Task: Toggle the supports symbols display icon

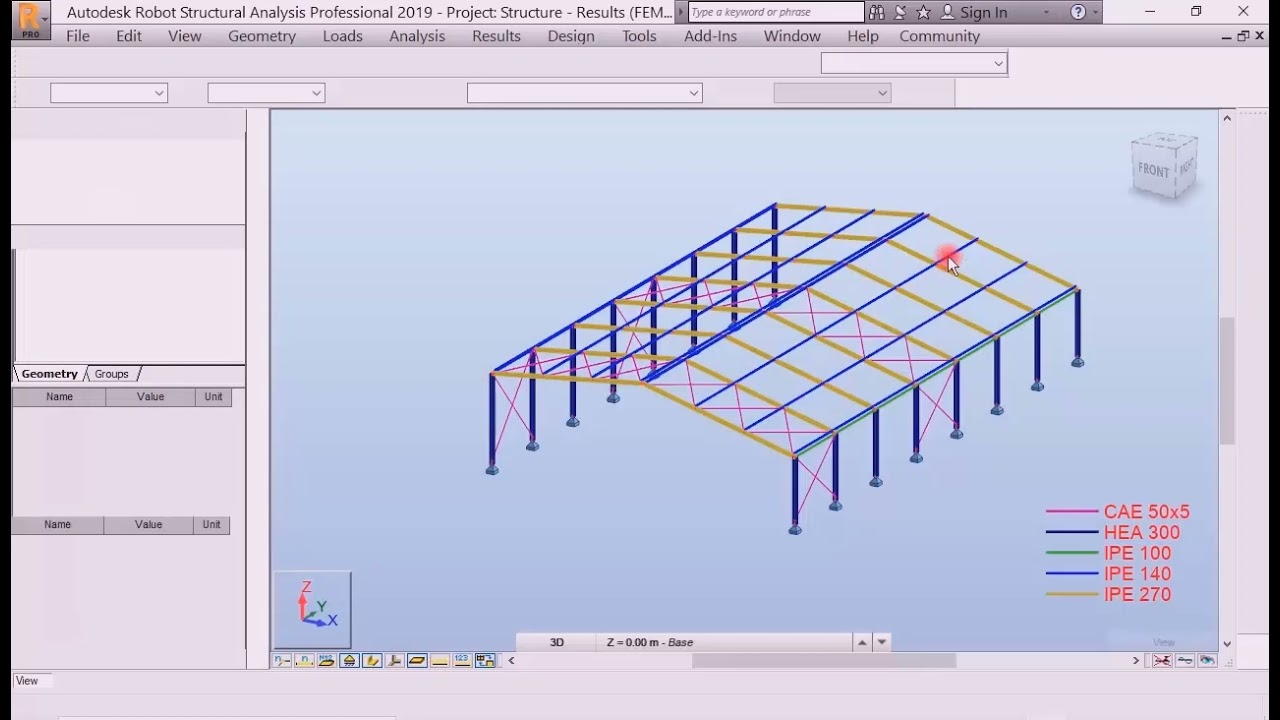Action: click(349, 660)
